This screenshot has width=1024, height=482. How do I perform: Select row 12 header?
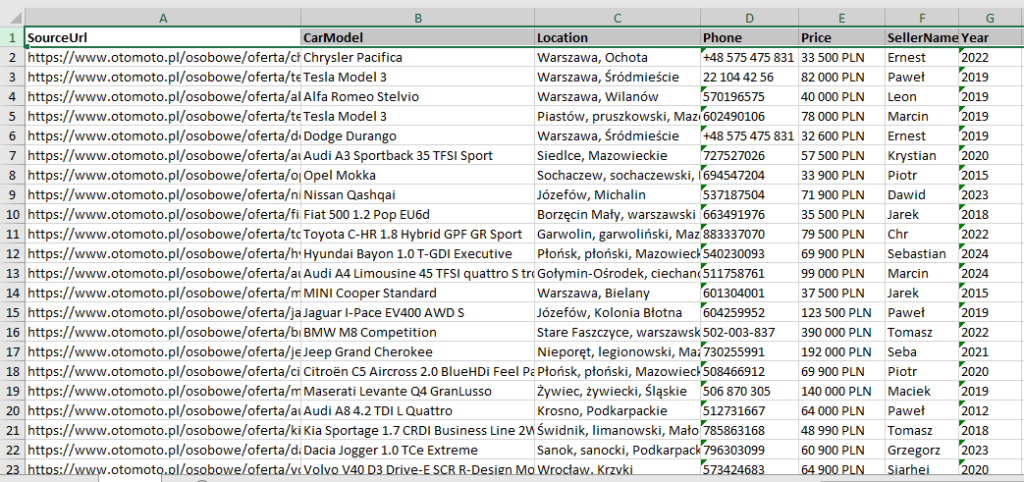[12, 254]
